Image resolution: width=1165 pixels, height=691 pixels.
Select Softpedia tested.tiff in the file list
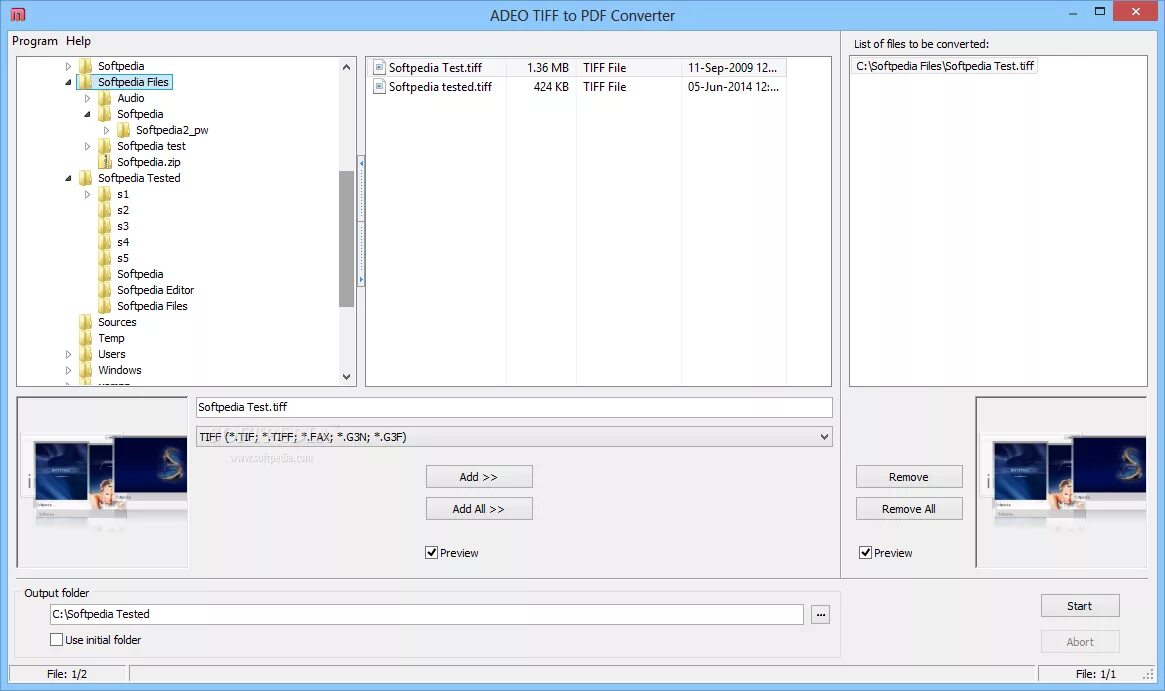tap(440, 87)
